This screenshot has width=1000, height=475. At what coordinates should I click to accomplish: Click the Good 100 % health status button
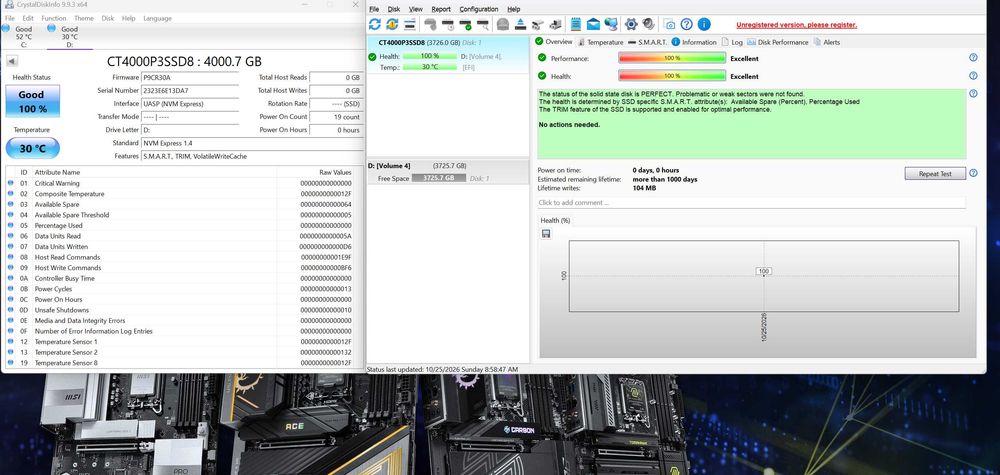click(33, 101)
